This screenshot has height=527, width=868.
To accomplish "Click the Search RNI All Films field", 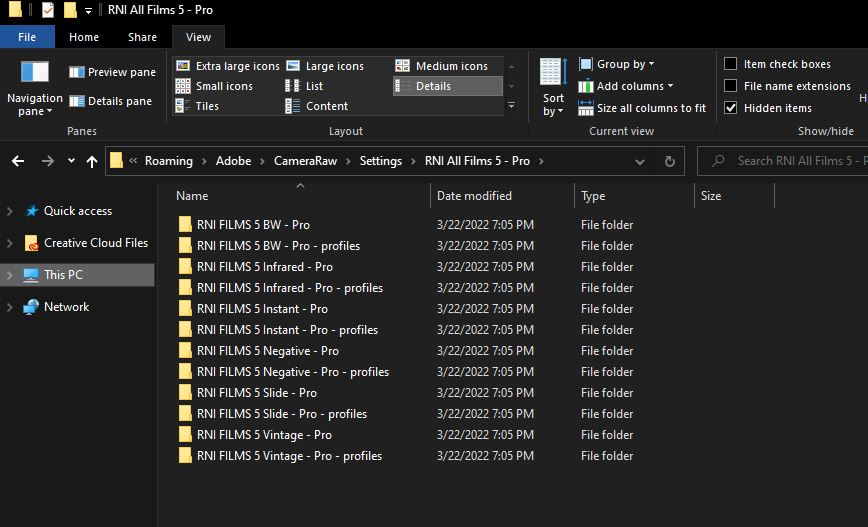I will [790, 161].
